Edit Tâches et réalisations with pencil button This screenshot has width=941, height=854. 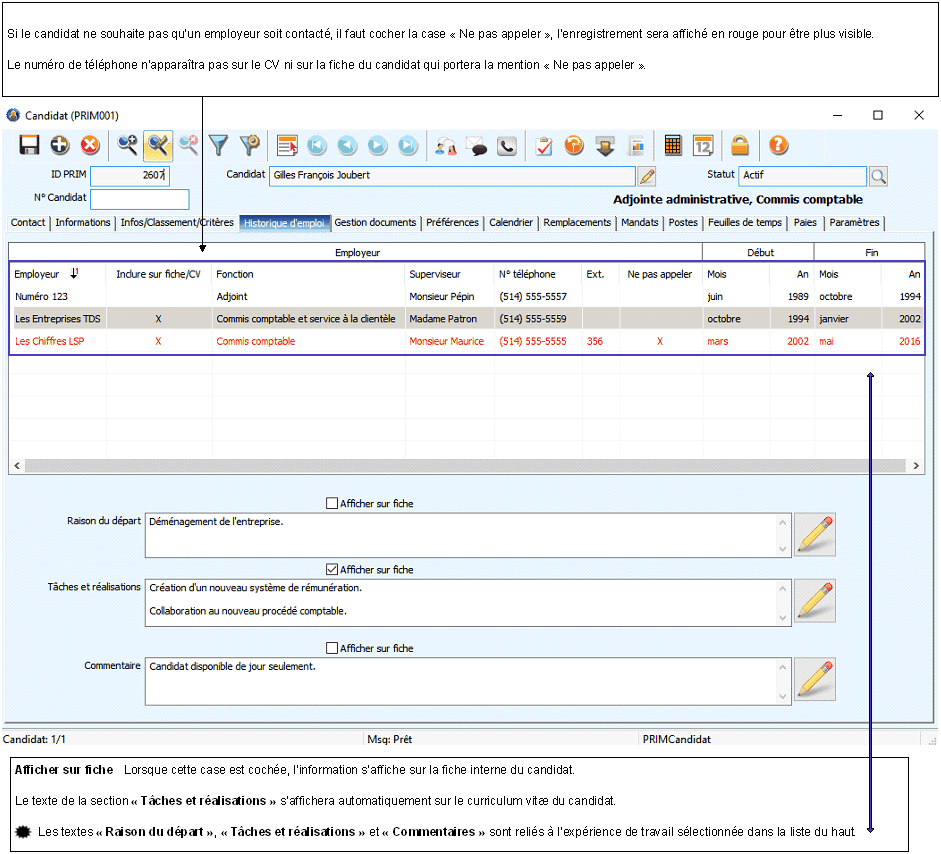click(815, 600)
